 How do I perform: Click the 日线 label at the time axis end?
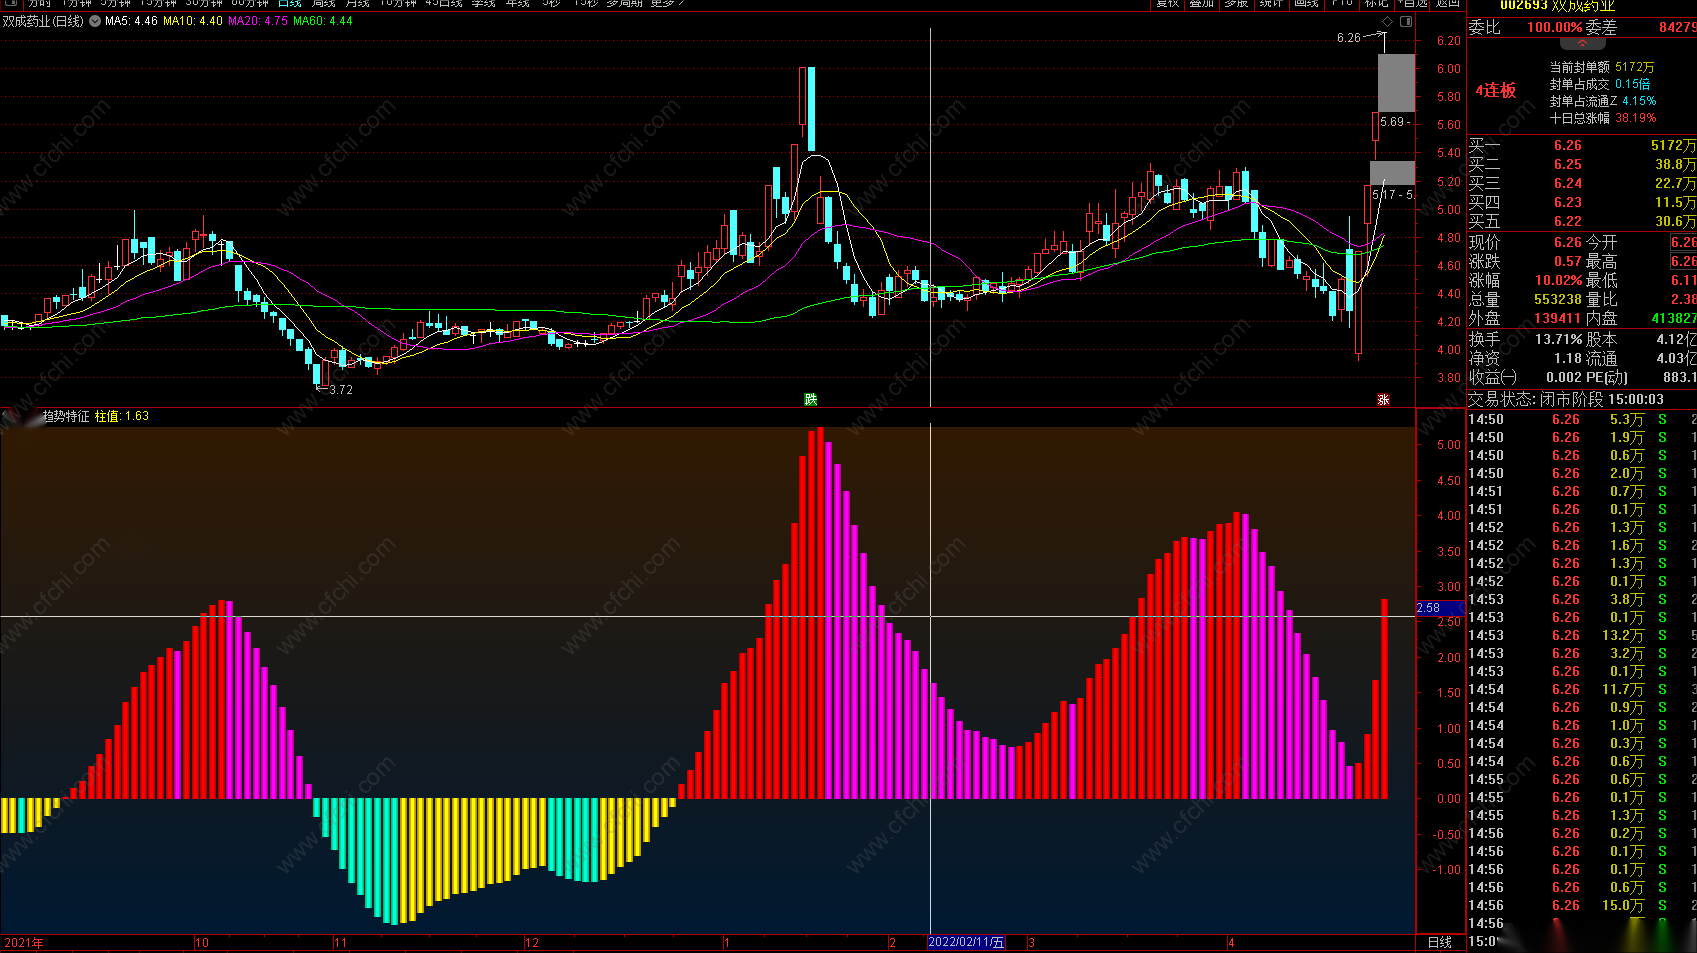(1440, 942)
